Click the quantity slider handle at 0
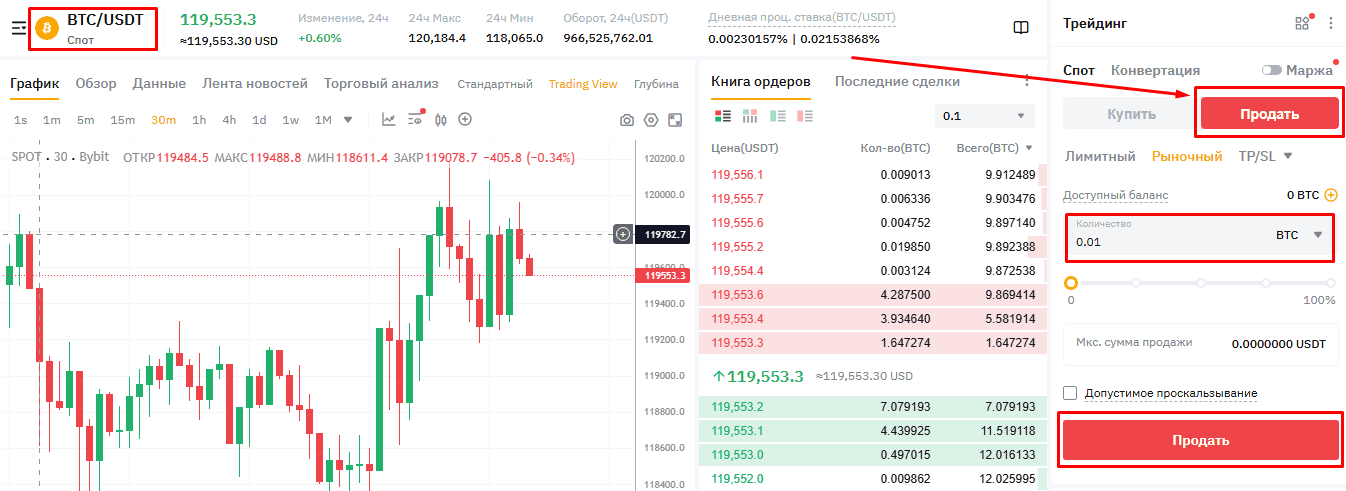This screenshot has height=491, width=1346. click(x=1071, y=283)
